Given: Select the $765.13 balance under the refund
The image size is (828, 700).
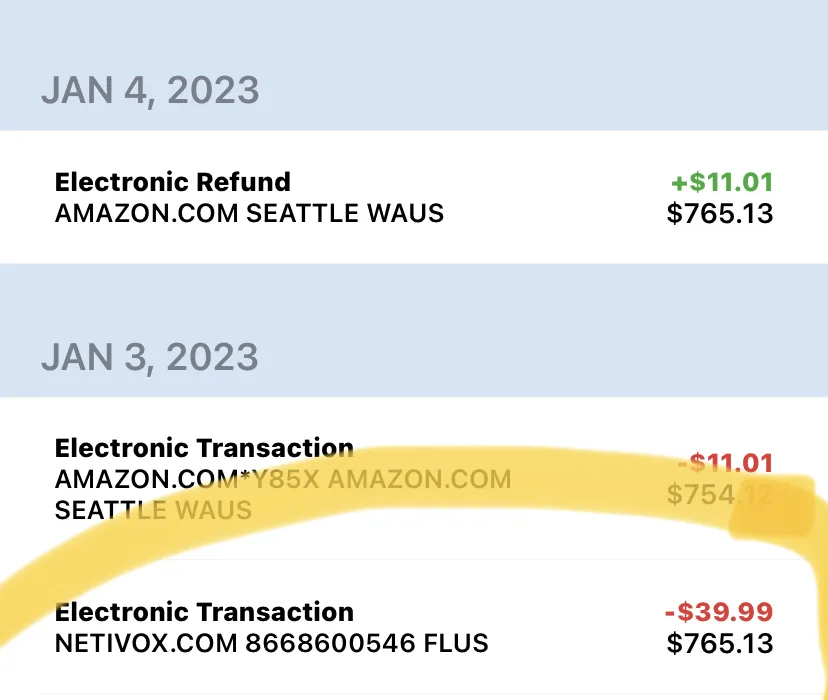Looking at the screenshot, I should click(720, 213).
